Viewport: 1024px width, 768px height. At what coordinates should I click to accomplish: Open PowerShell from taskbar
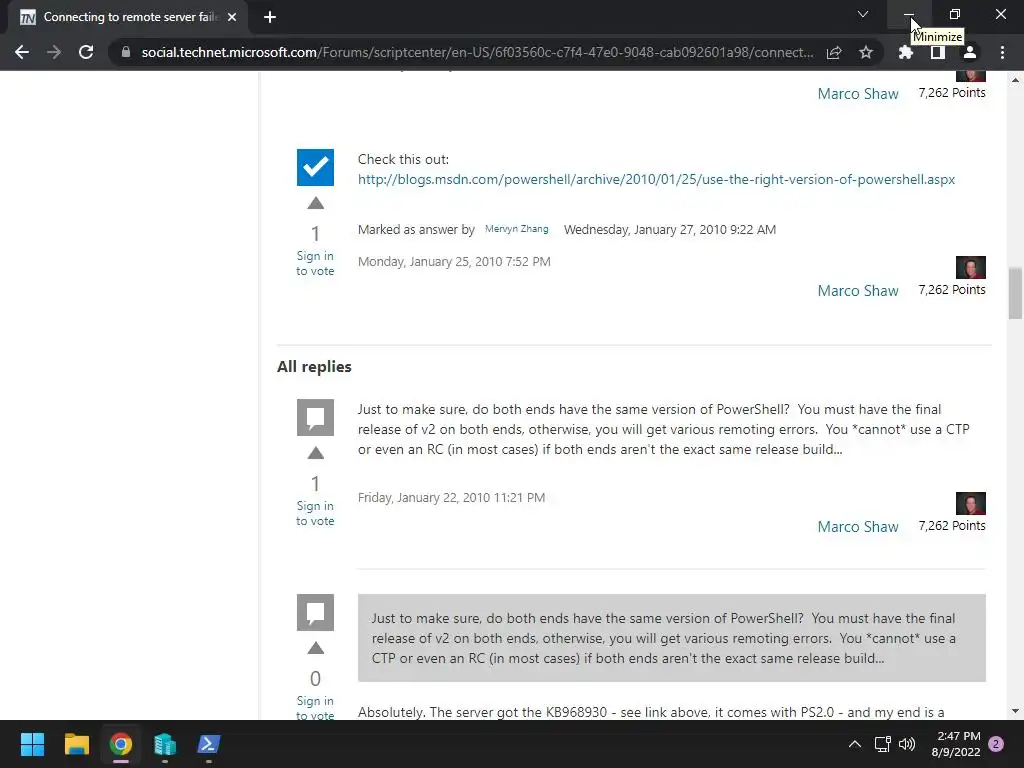tap(209, 744)
